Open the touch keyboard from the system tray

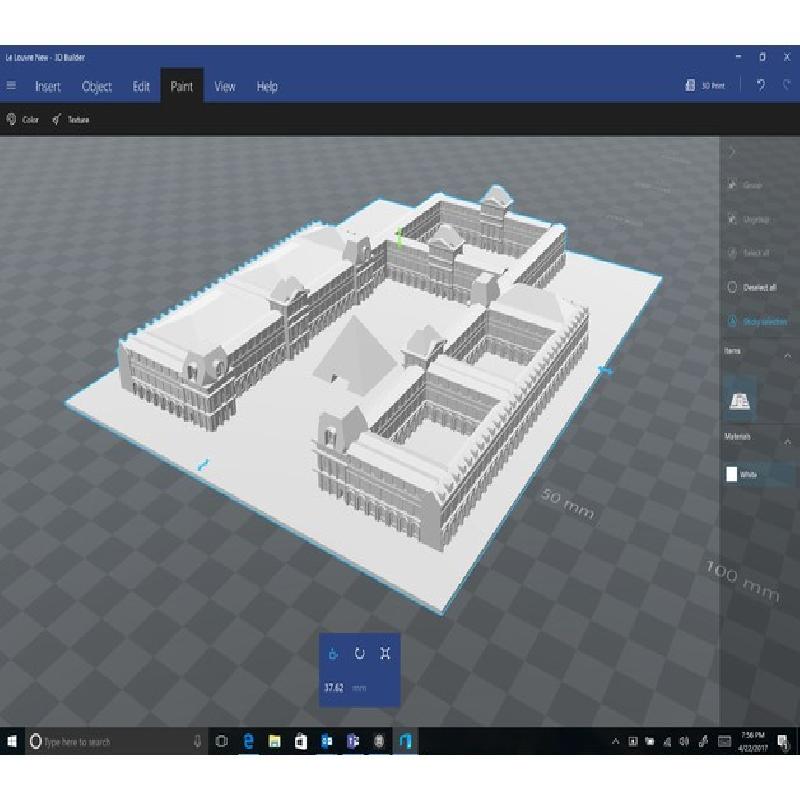coord(724,741)
